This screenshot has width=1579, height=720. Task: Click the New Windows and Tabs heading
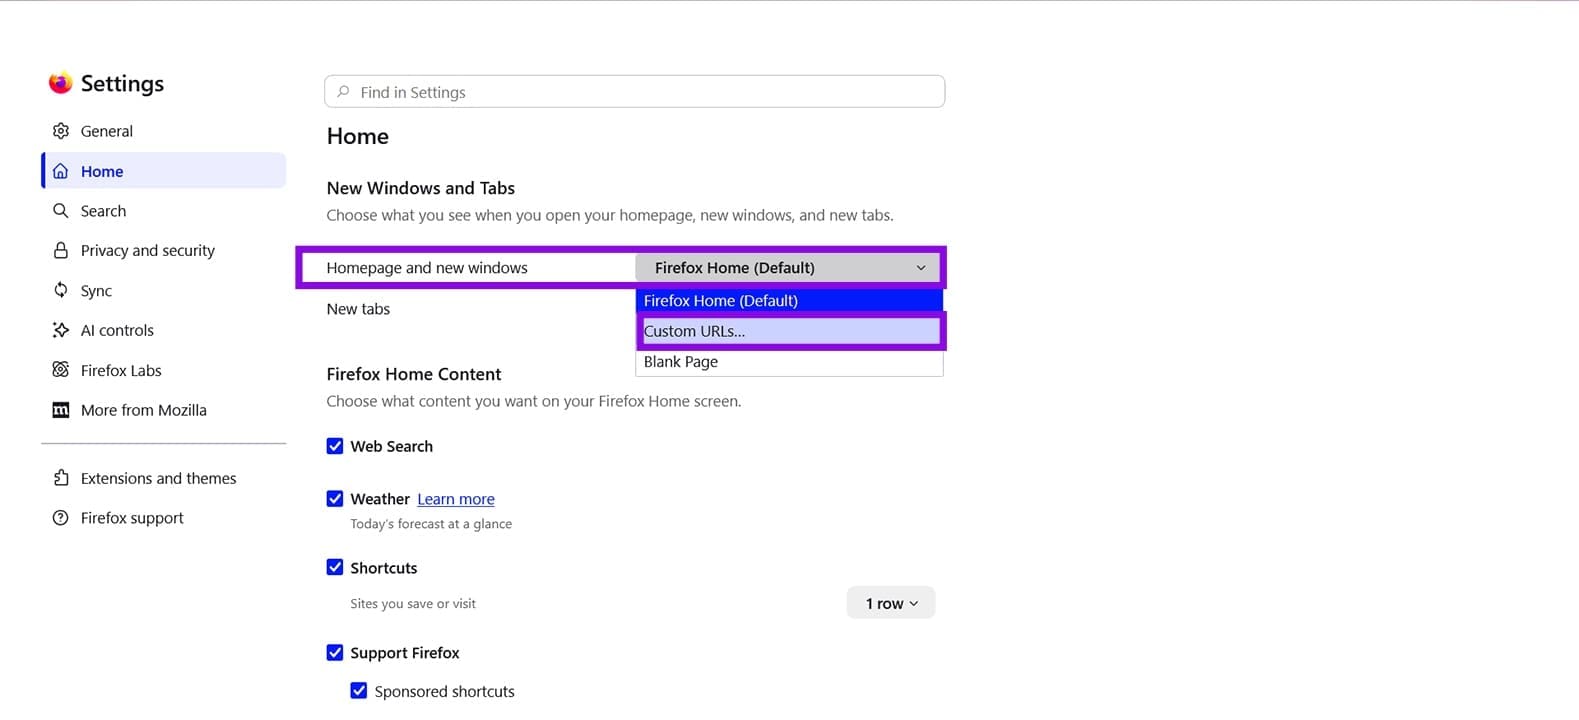[x=421, y=188]
